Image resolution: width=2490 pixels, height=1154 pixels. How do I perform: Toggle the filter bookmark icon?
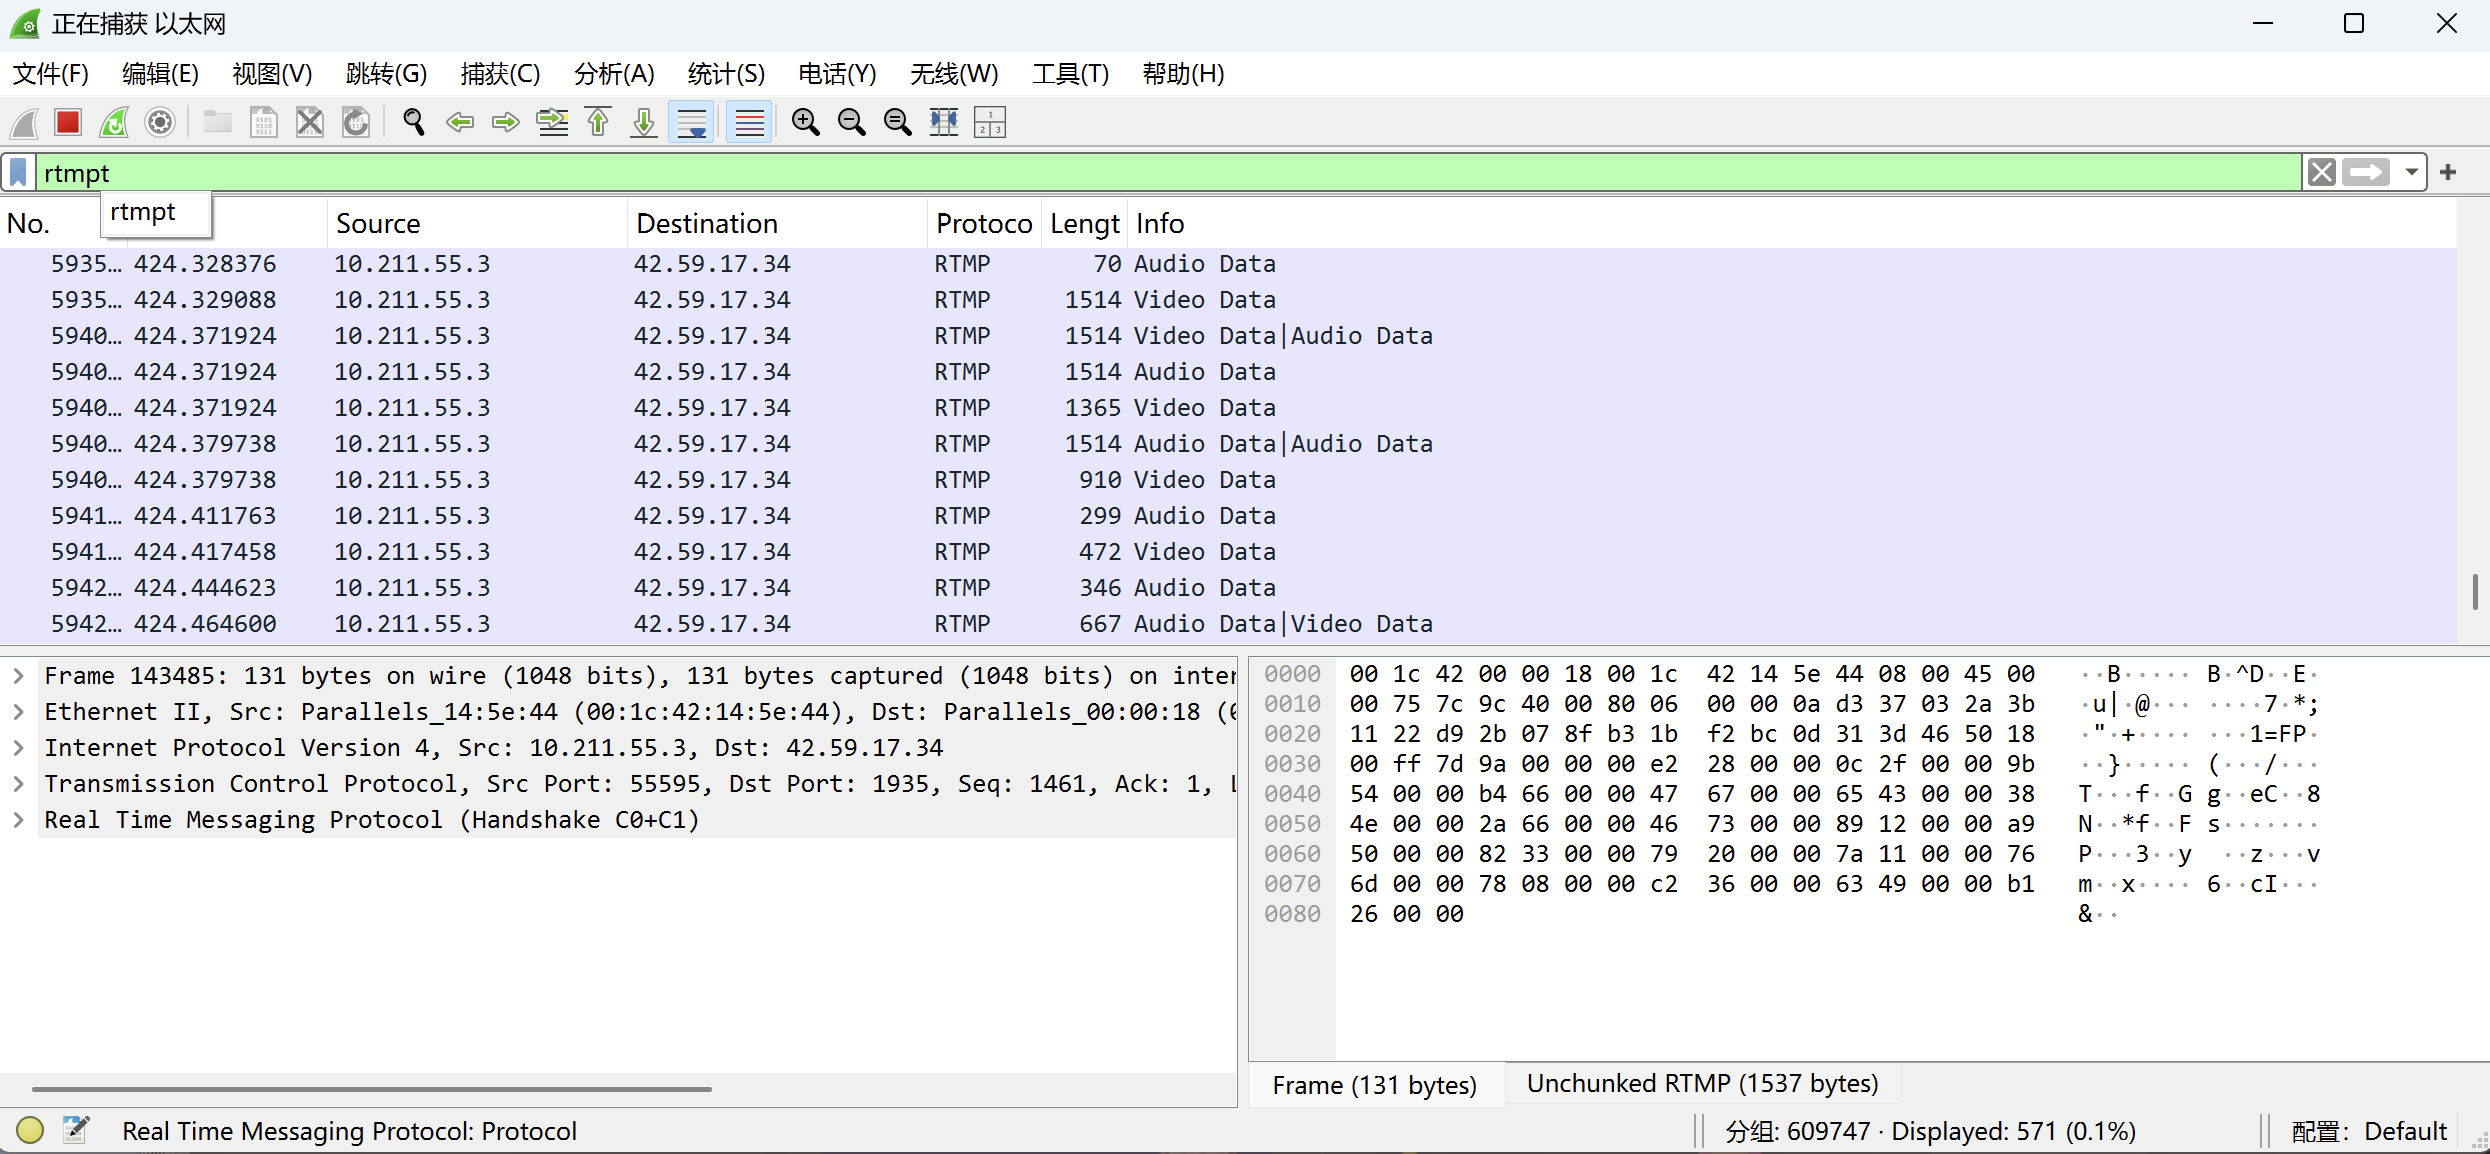click(18, 173)
